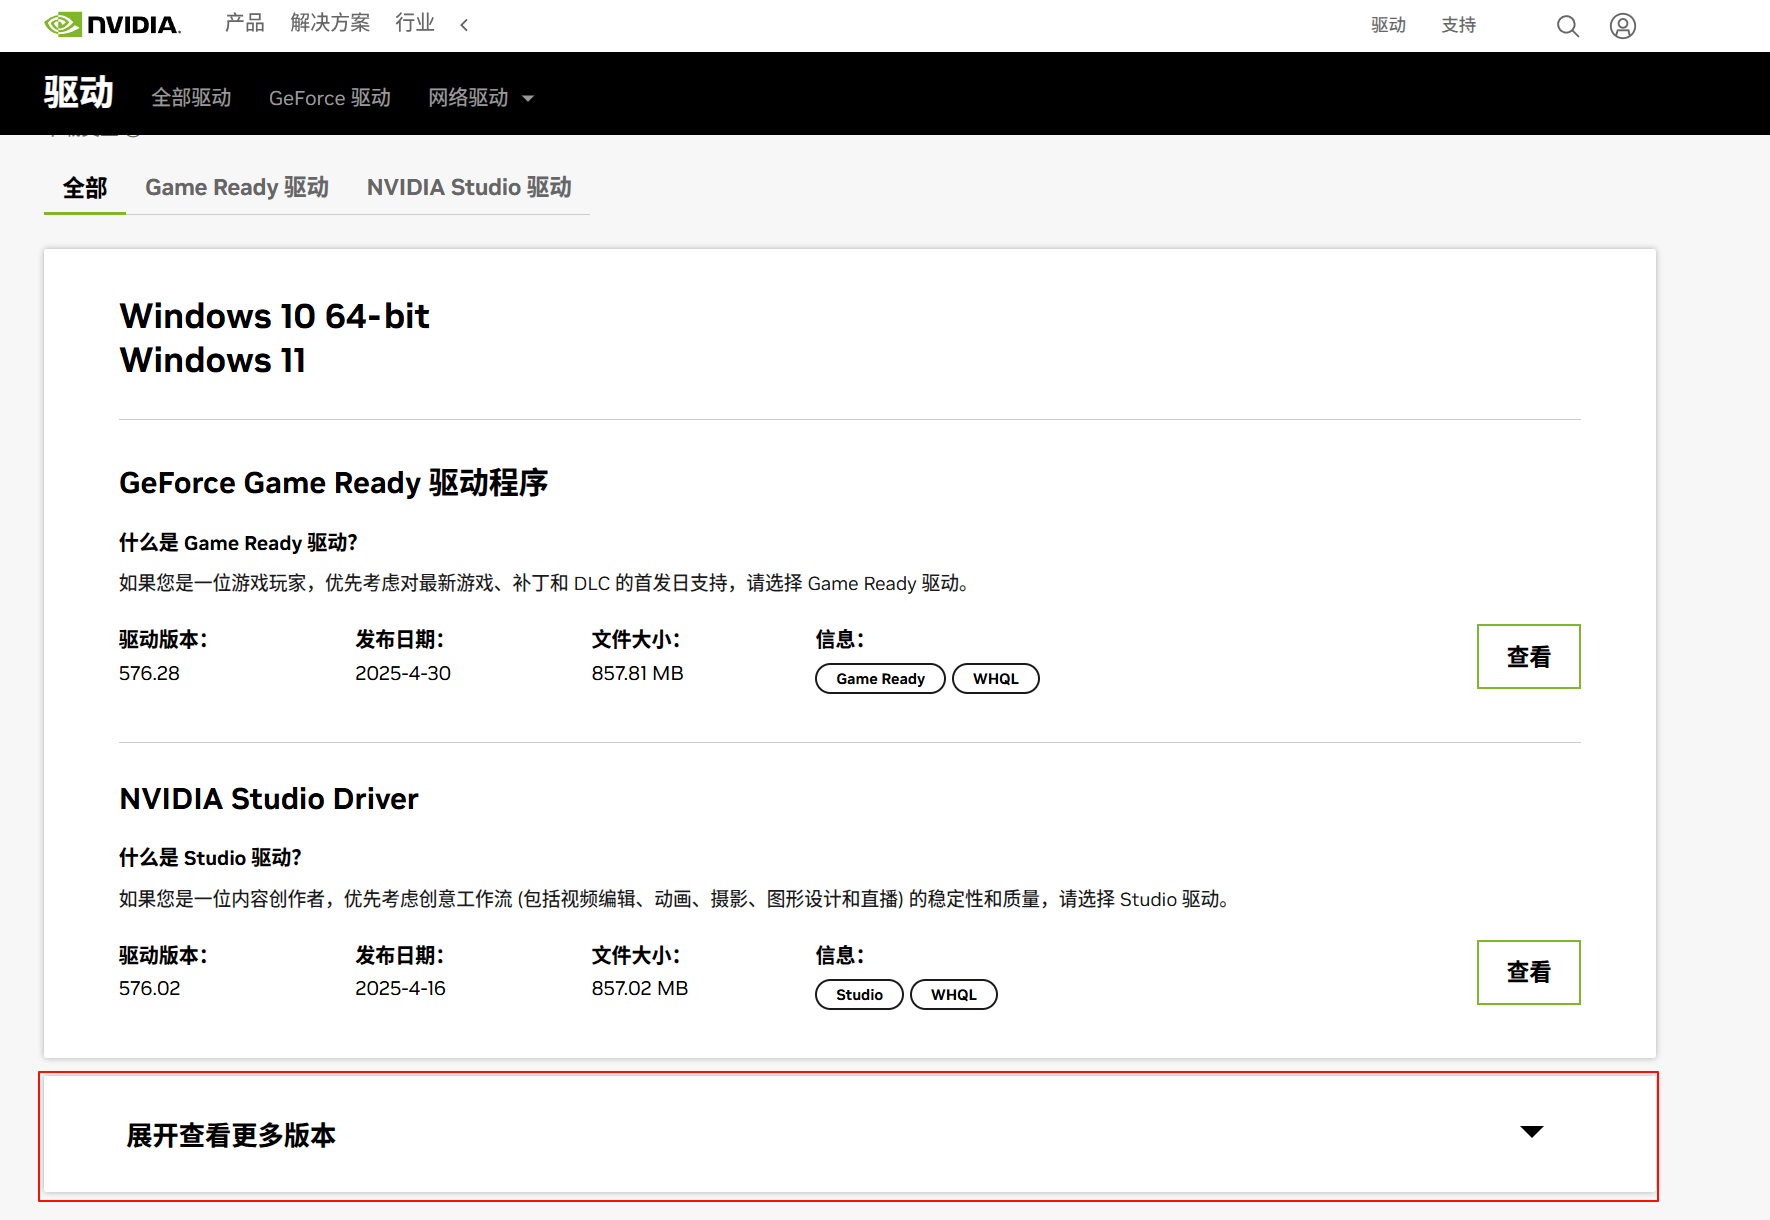Viewport: 1770px width, 1220px height.
Task: Click the left chevron in top navigation
Action: [464, 25]
